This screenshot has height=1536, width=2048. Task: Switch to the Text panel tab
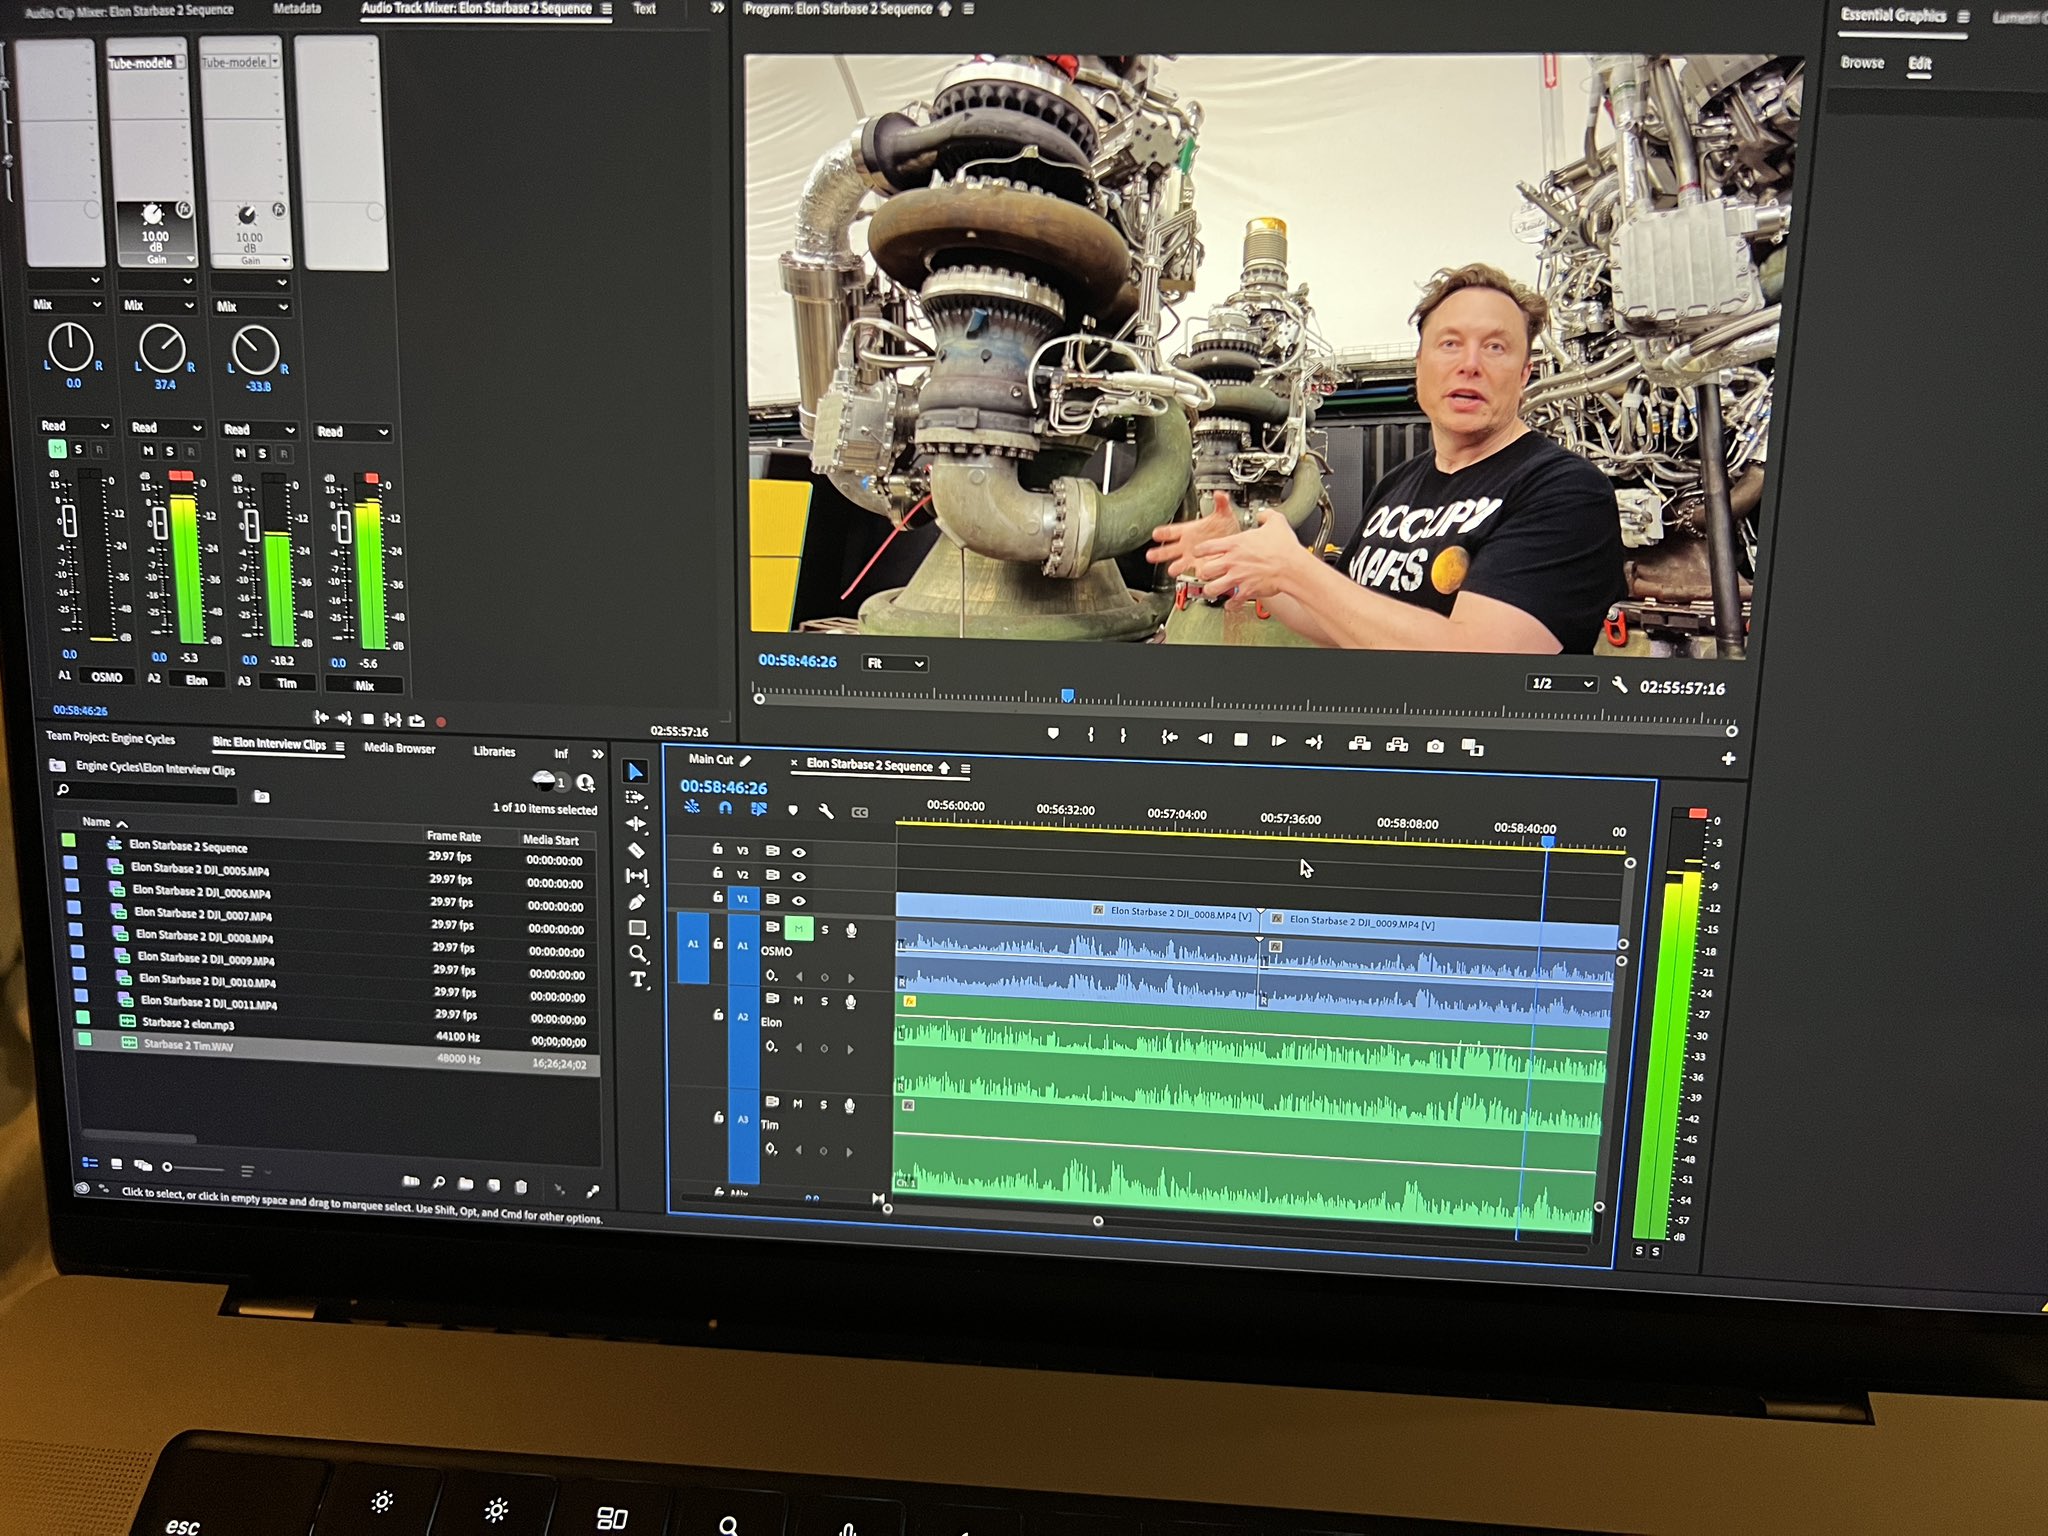coord(645,8)
